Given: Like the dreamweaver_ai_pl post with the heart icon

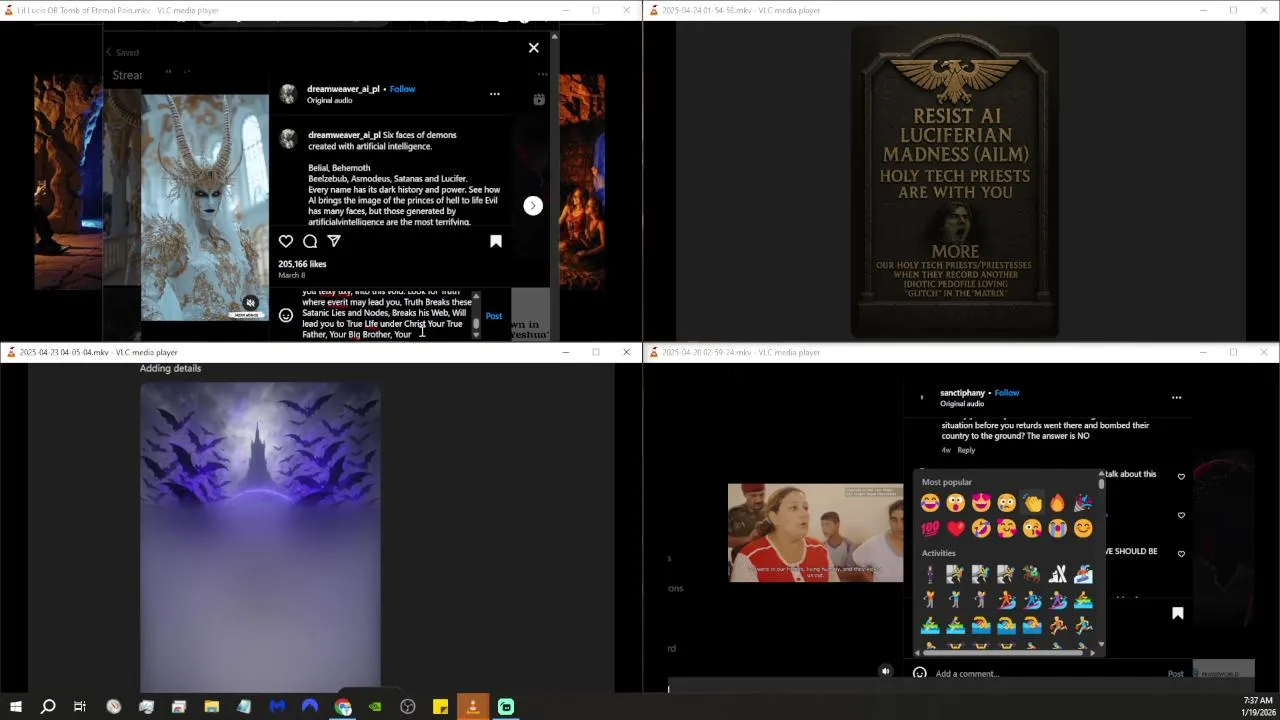Looking at the screenshot, I should [286, 241].
